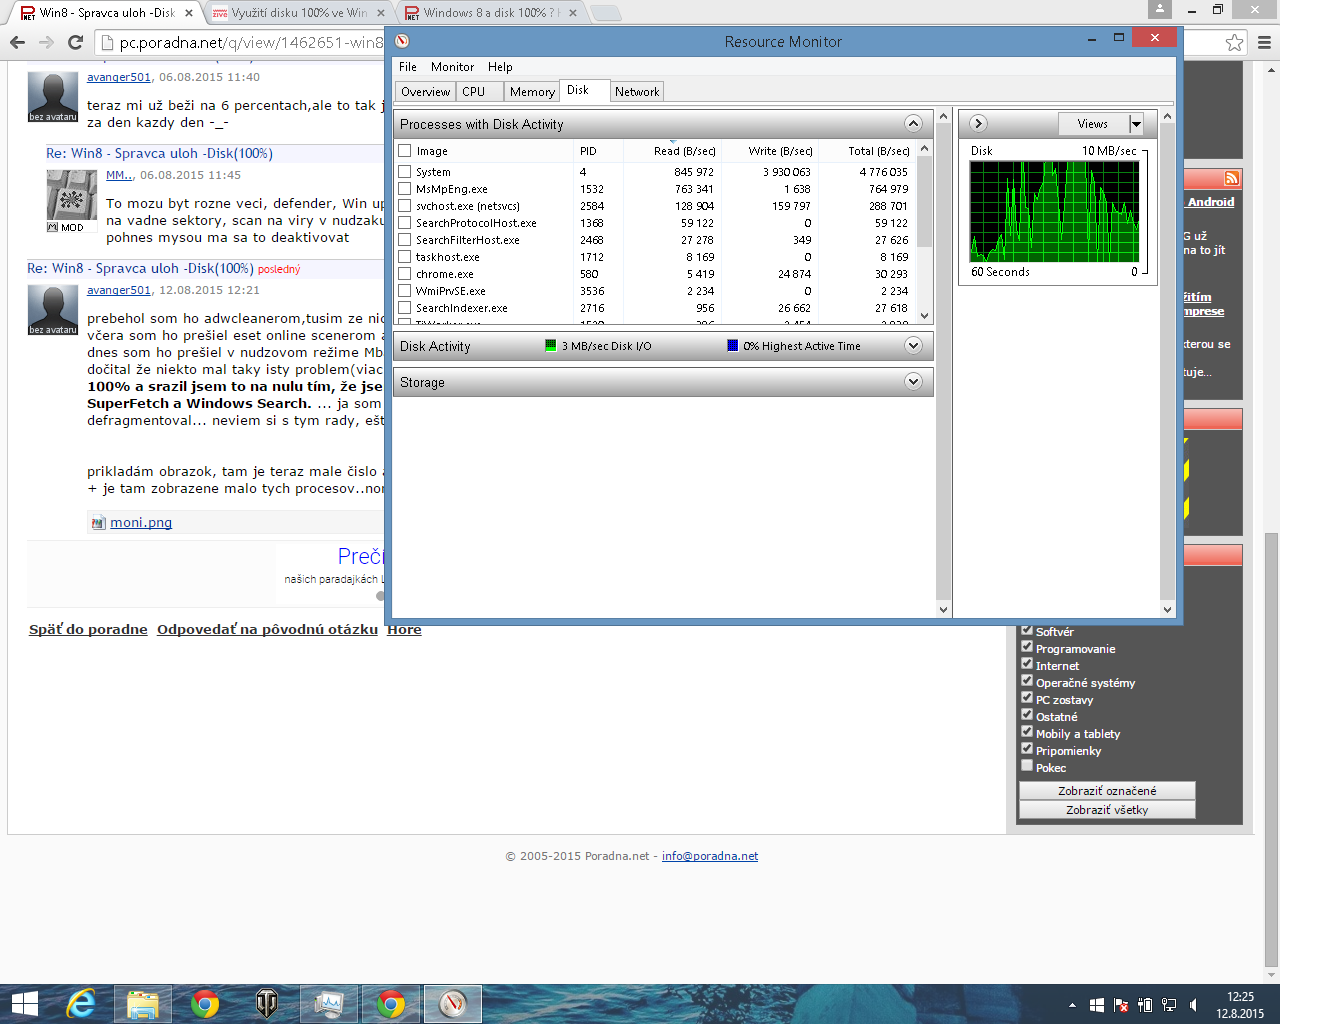Click the Zobraziť označené button
This screenshot has height=1024, width=1334.
(x=1107, y=790)
